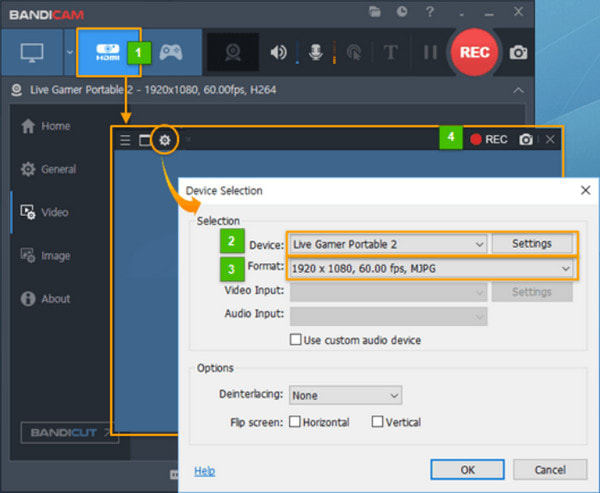The height and width of the screenshot is (493, 600).
Task: Select Screen Recording mode monitor icon
Action: [32, 52]
